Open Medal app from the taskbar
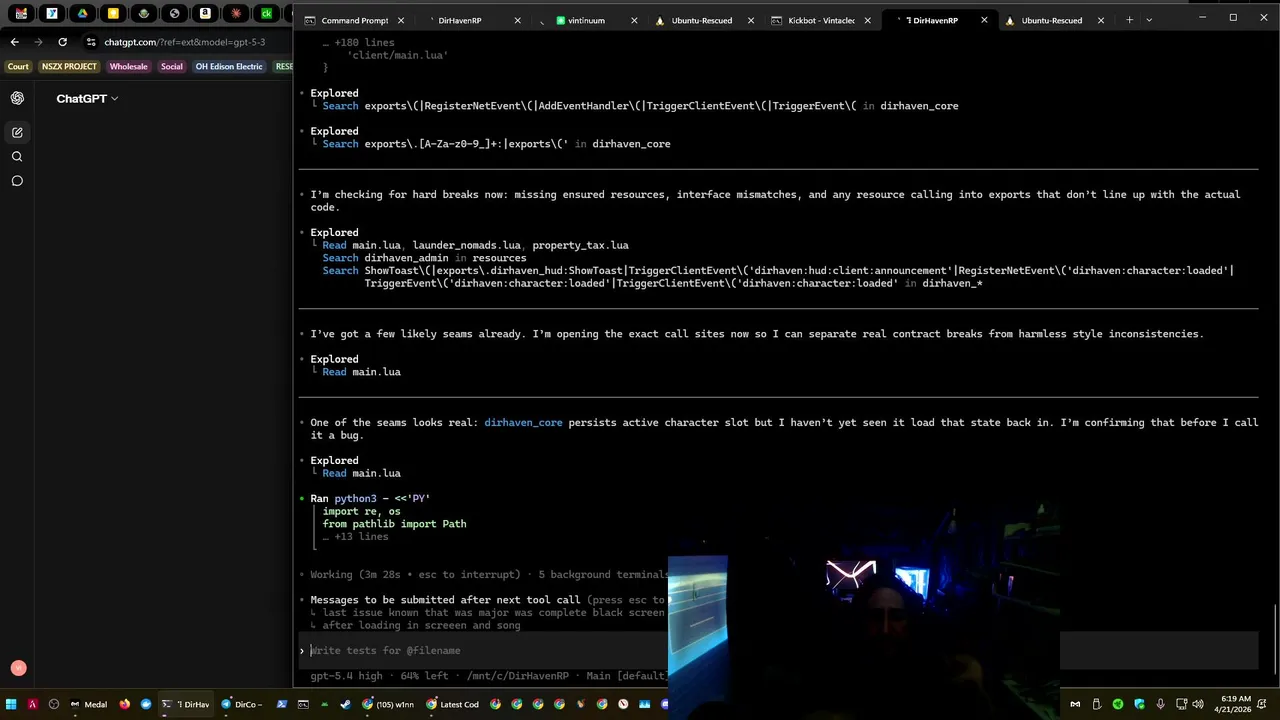This screenshot has height=720, width=1280. click(x=88, y=704)
